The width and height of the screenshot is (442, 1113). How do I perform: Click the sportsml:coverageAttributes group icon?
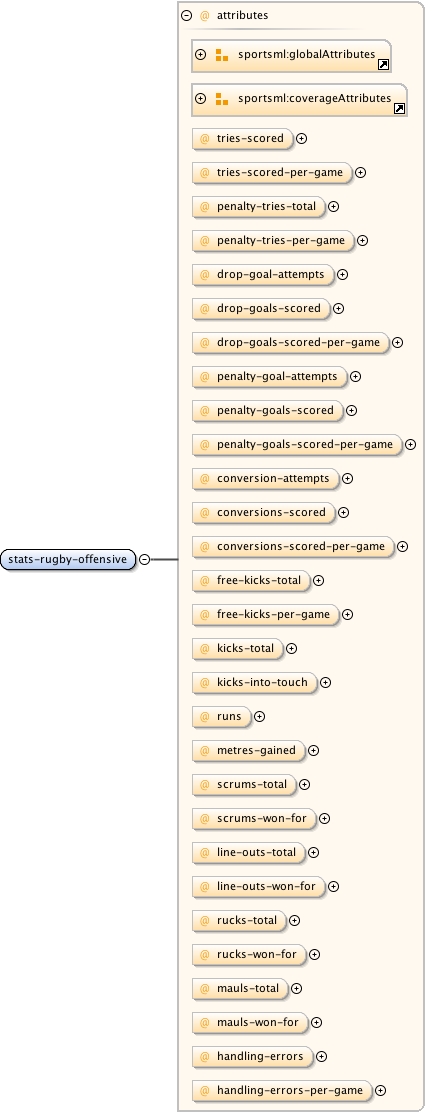(x=221, y=99)
